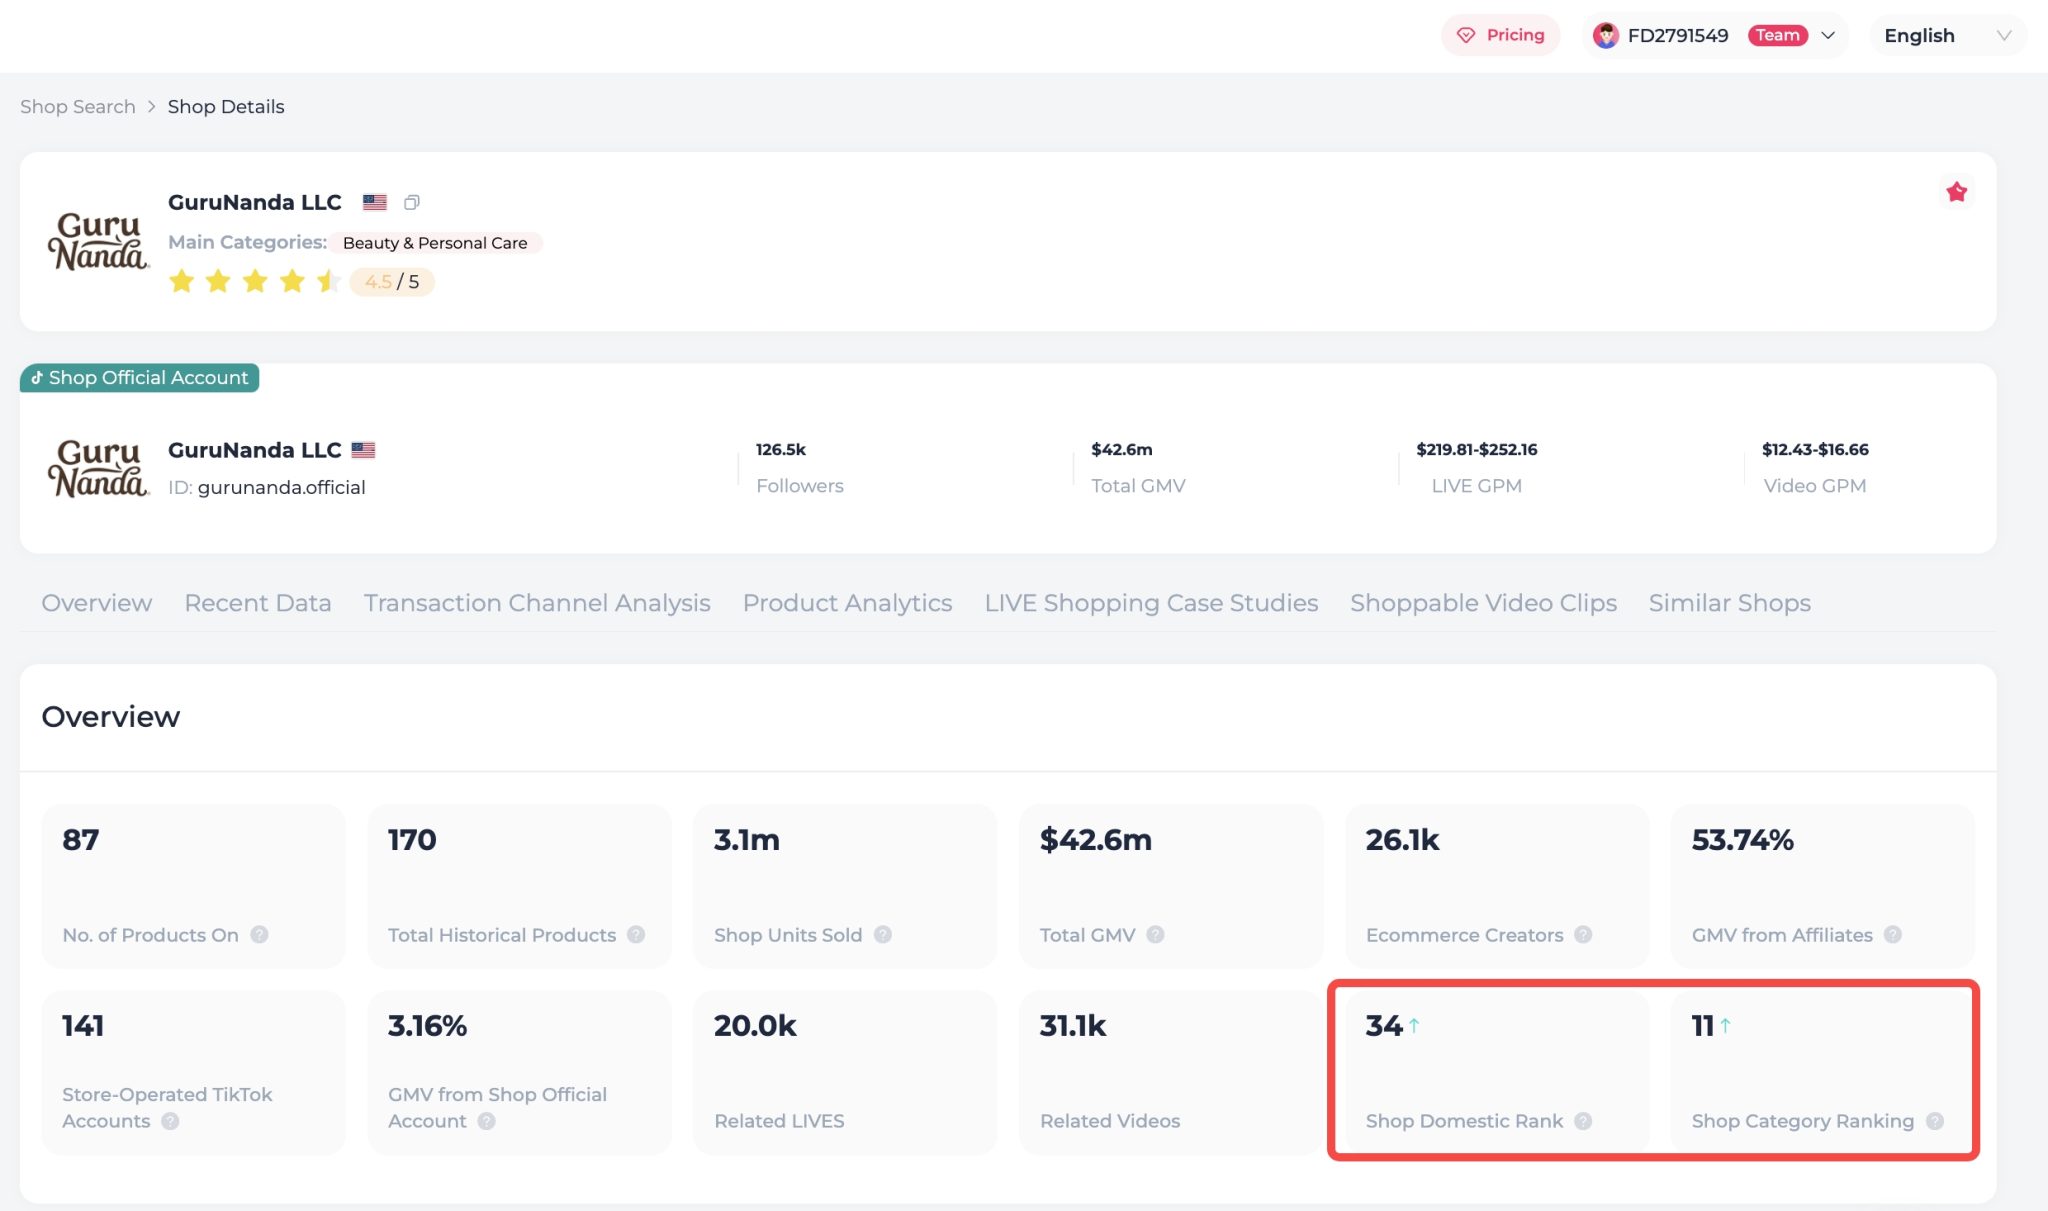The image size is (2048, 1211).
Task: Go to the Similar Shops tab
Action: tap(1729, 603)
